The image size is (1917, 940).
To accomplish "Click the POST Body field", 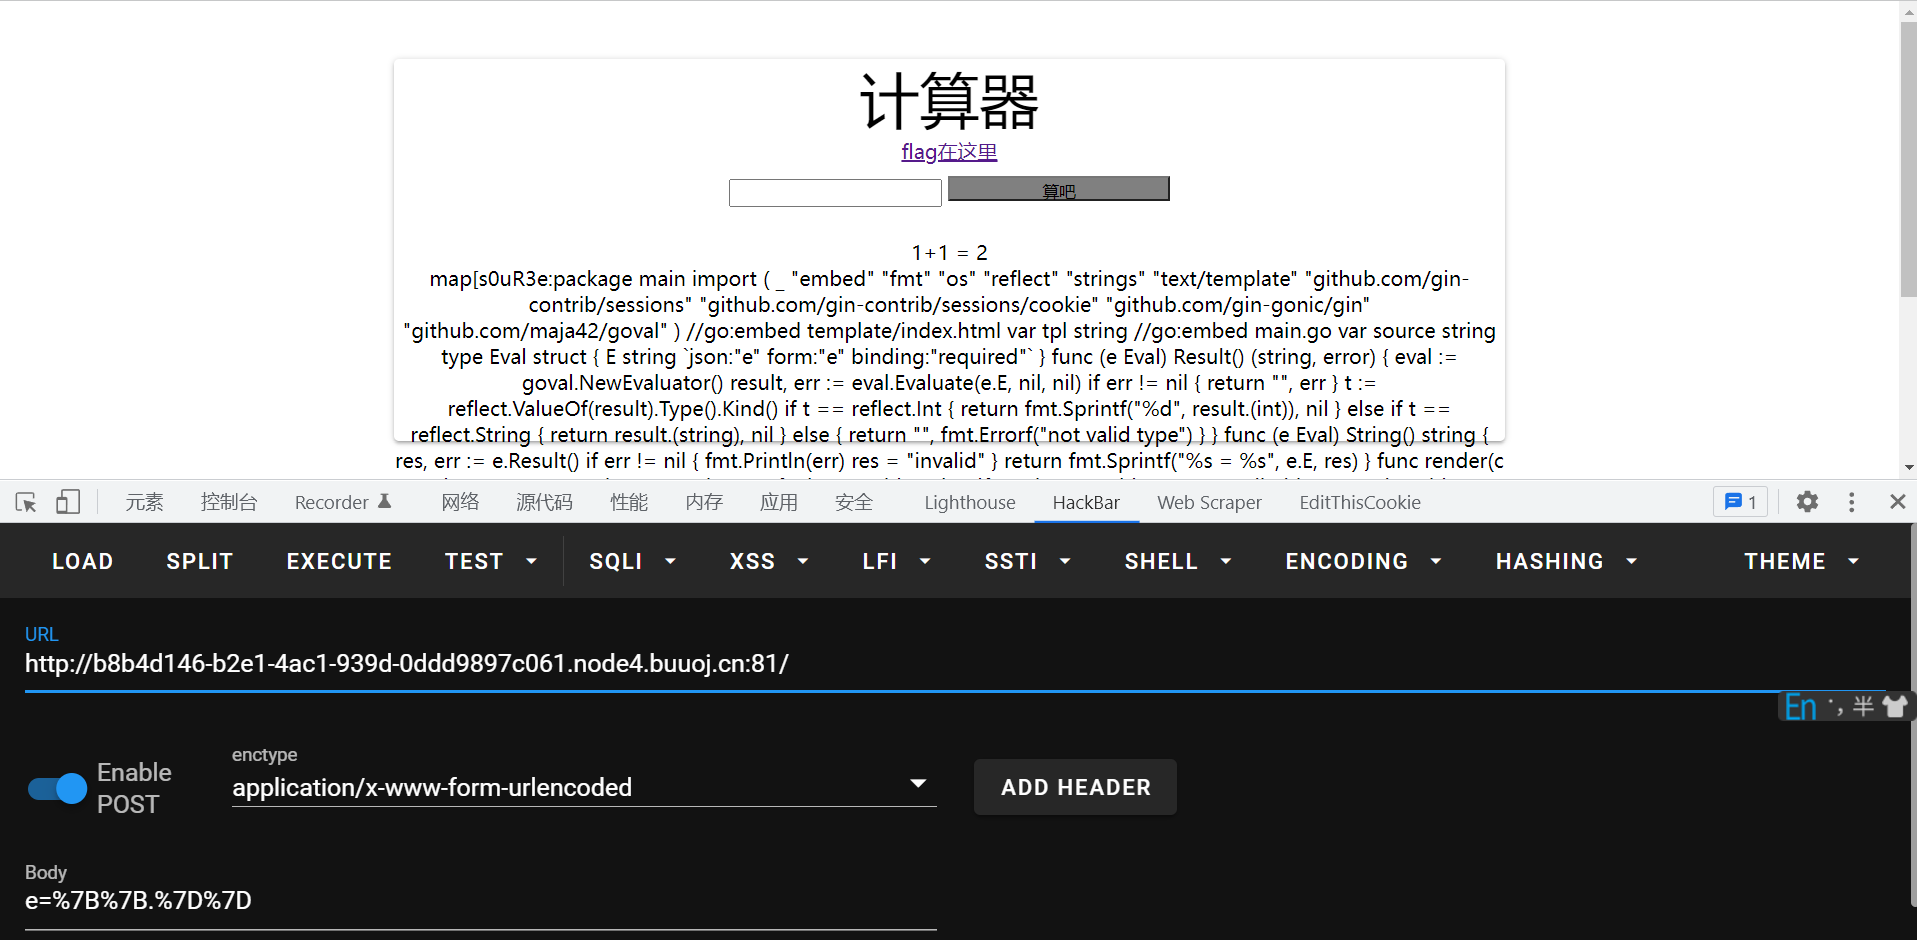I will [480, 901].
